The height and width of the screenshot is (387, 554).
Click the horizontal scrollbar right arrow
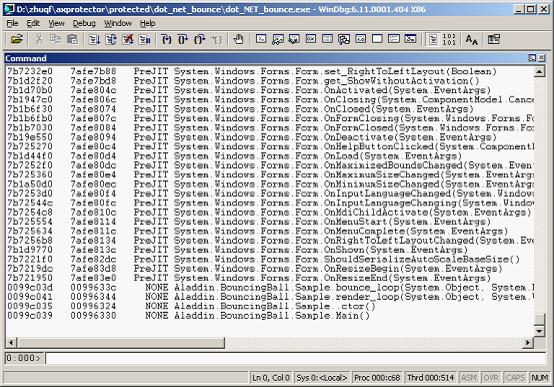click(x=528, y=342)
